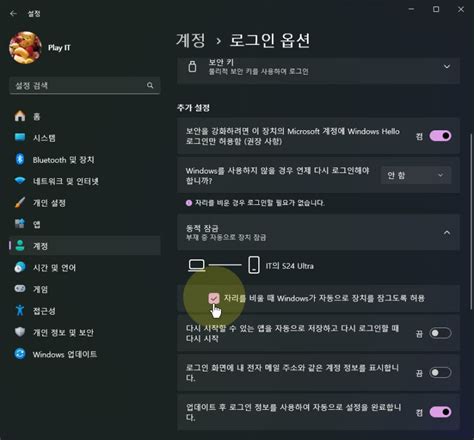Image resolution: width=474 pixels, height=440 pixels.
Task: Click the 개인 정보 및 보안 shield icon
Action: pos(20,332)
